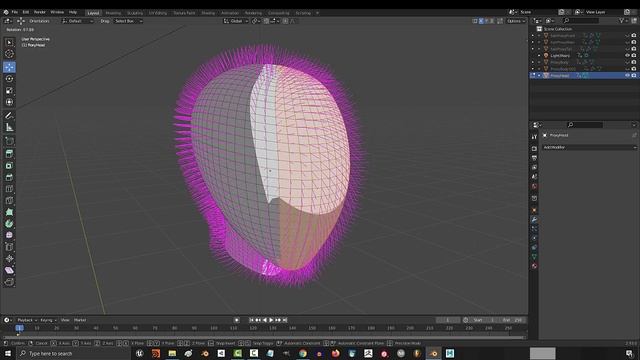Select the Add Cube tool

click(9, 141)
